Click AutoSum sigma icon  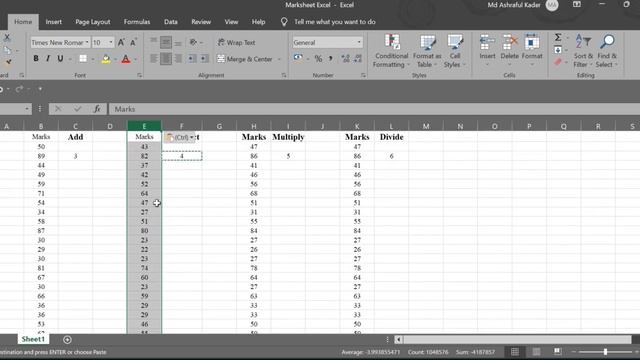(558, 38)
